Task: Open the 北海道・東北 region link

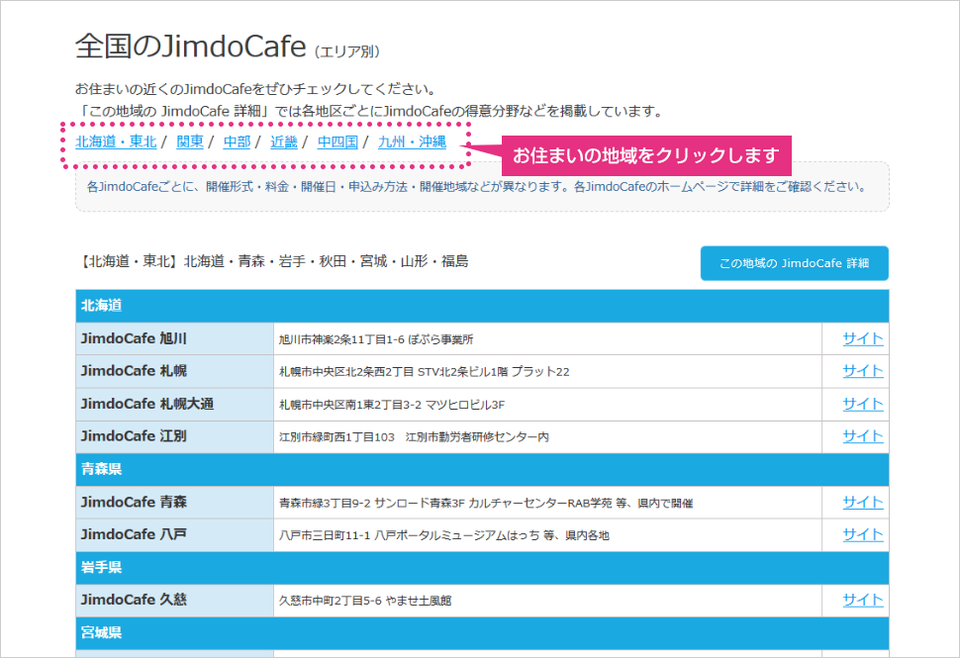Action: click(116, 142)
